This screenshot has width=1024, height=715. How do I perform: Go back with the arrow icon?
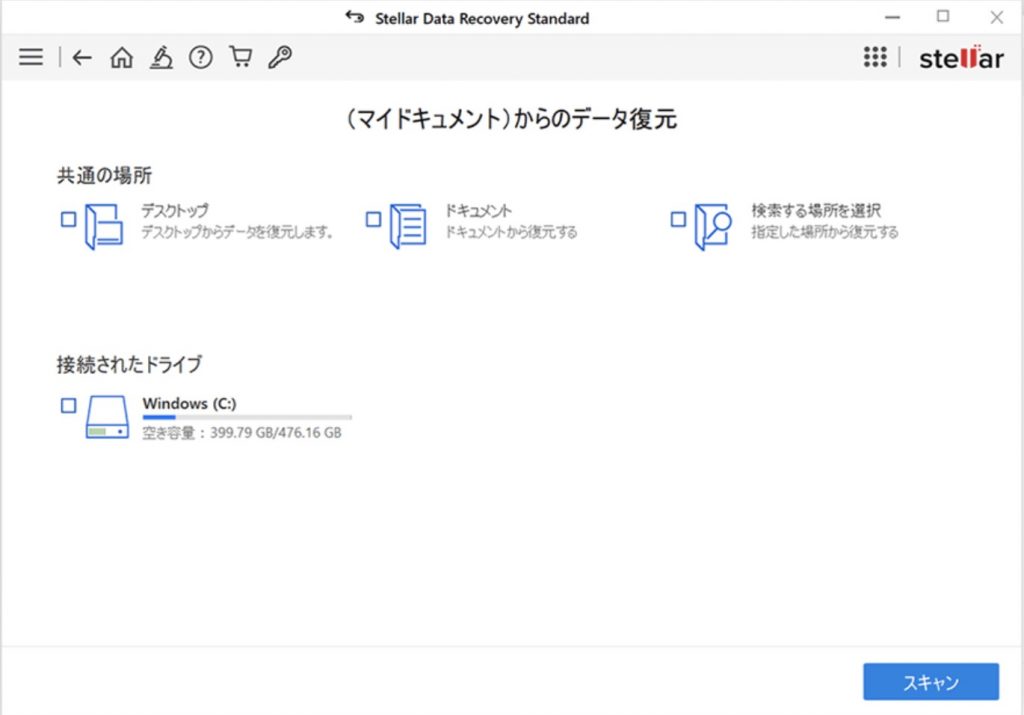[x=82, y=57]
